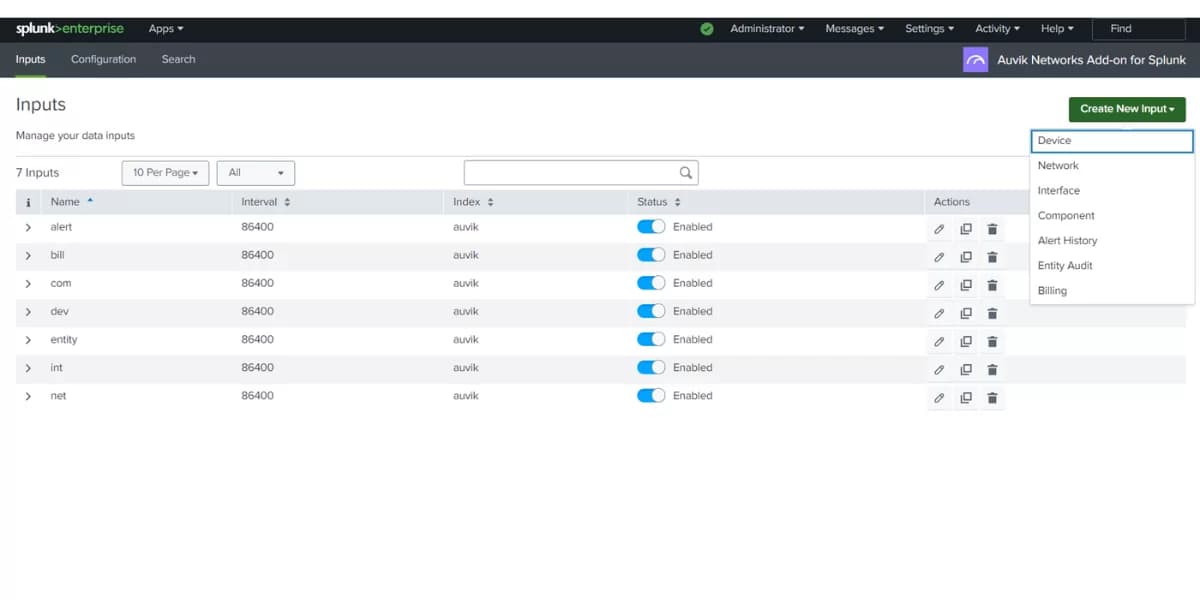Image resolution: width=1200 pixels, height=600 pixels.
Task: Toggle the entity input to disabled
Action: (650, 339)
